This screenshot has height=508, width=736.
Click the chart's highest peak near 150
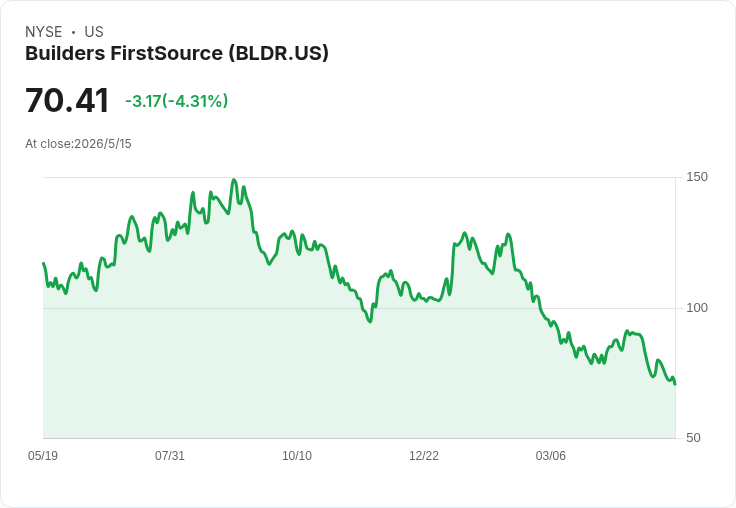pyautogui.click(x=234, y=180)
